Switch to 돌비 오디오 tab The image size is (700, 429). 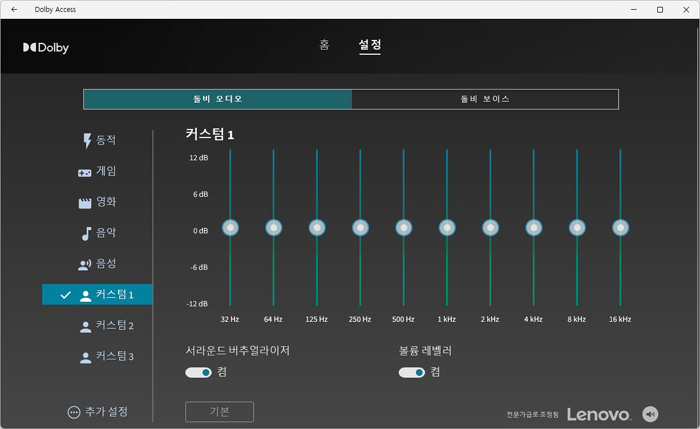217,99
